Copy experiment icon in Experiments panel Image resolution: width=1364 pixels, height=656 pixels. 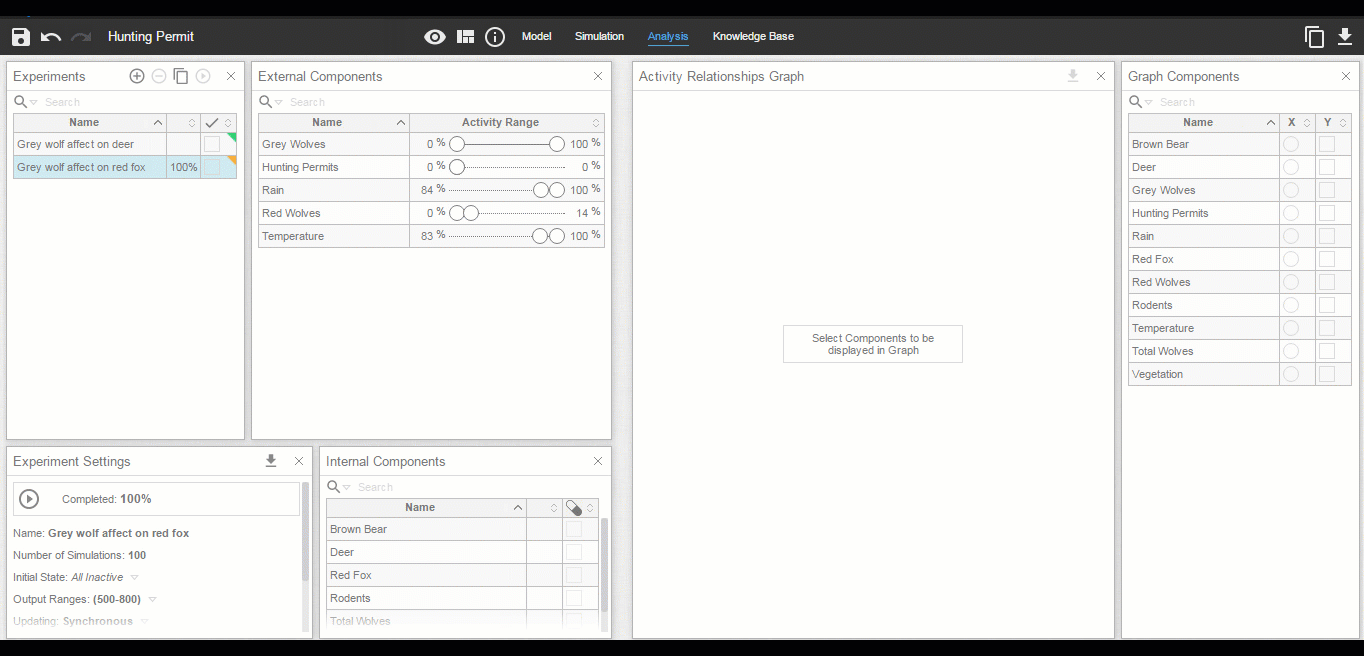coord(181,76)
